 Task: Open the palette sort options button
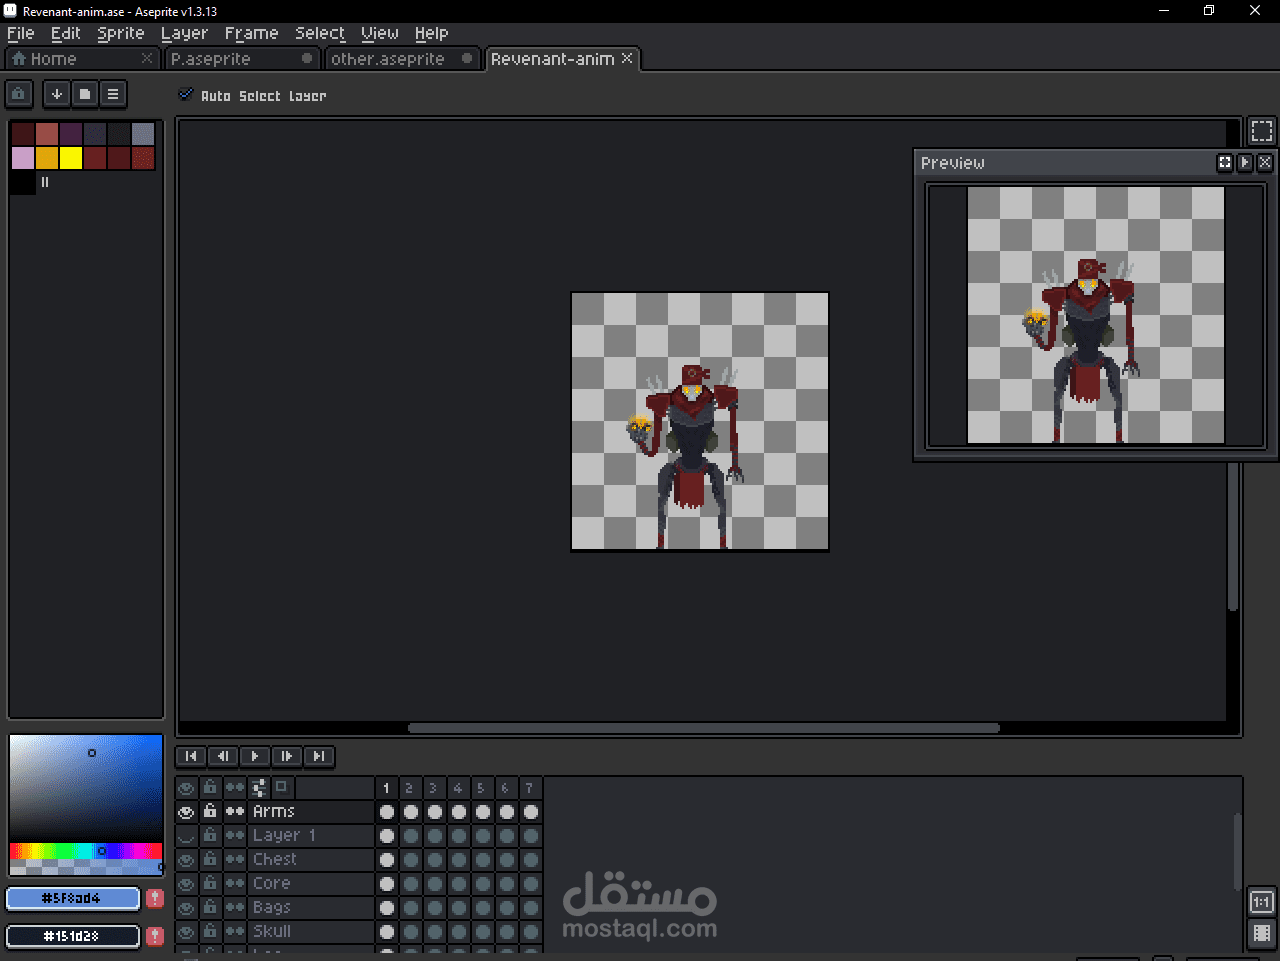(57, 94)
